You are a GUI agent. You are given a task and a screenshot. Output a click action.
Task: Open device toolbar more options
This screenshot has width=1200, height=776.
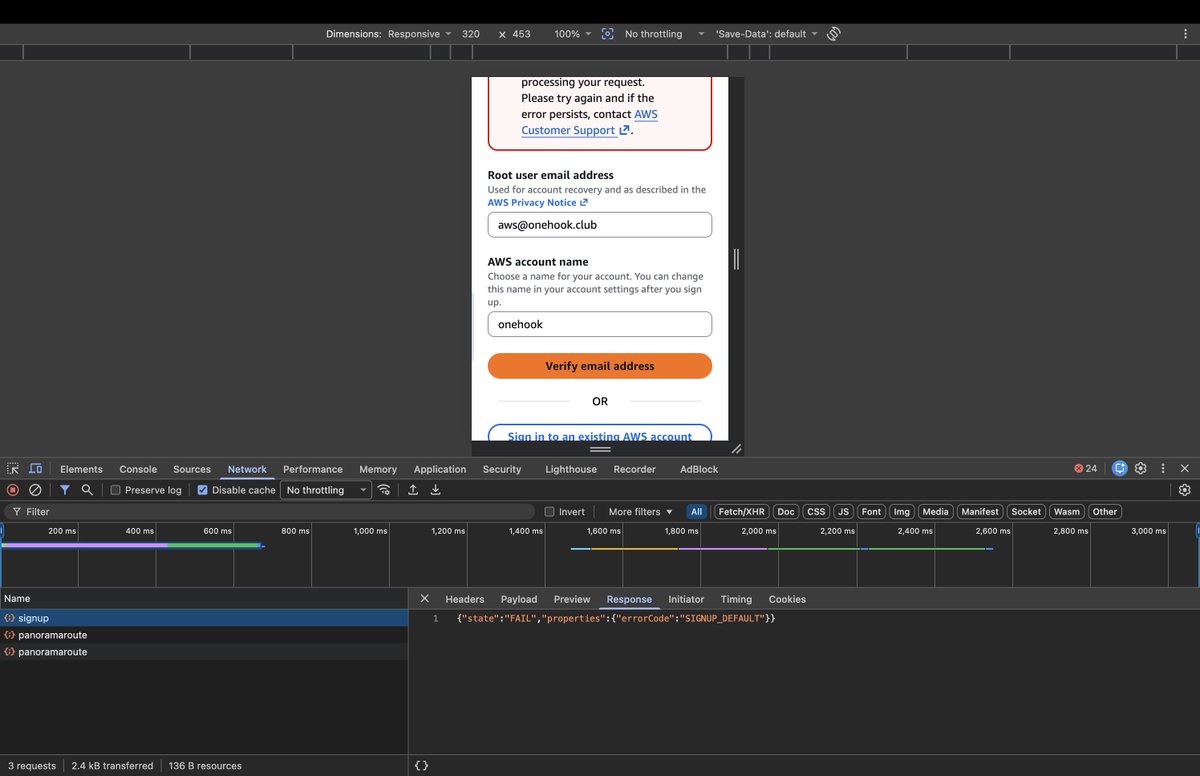tap(1185, 34)
